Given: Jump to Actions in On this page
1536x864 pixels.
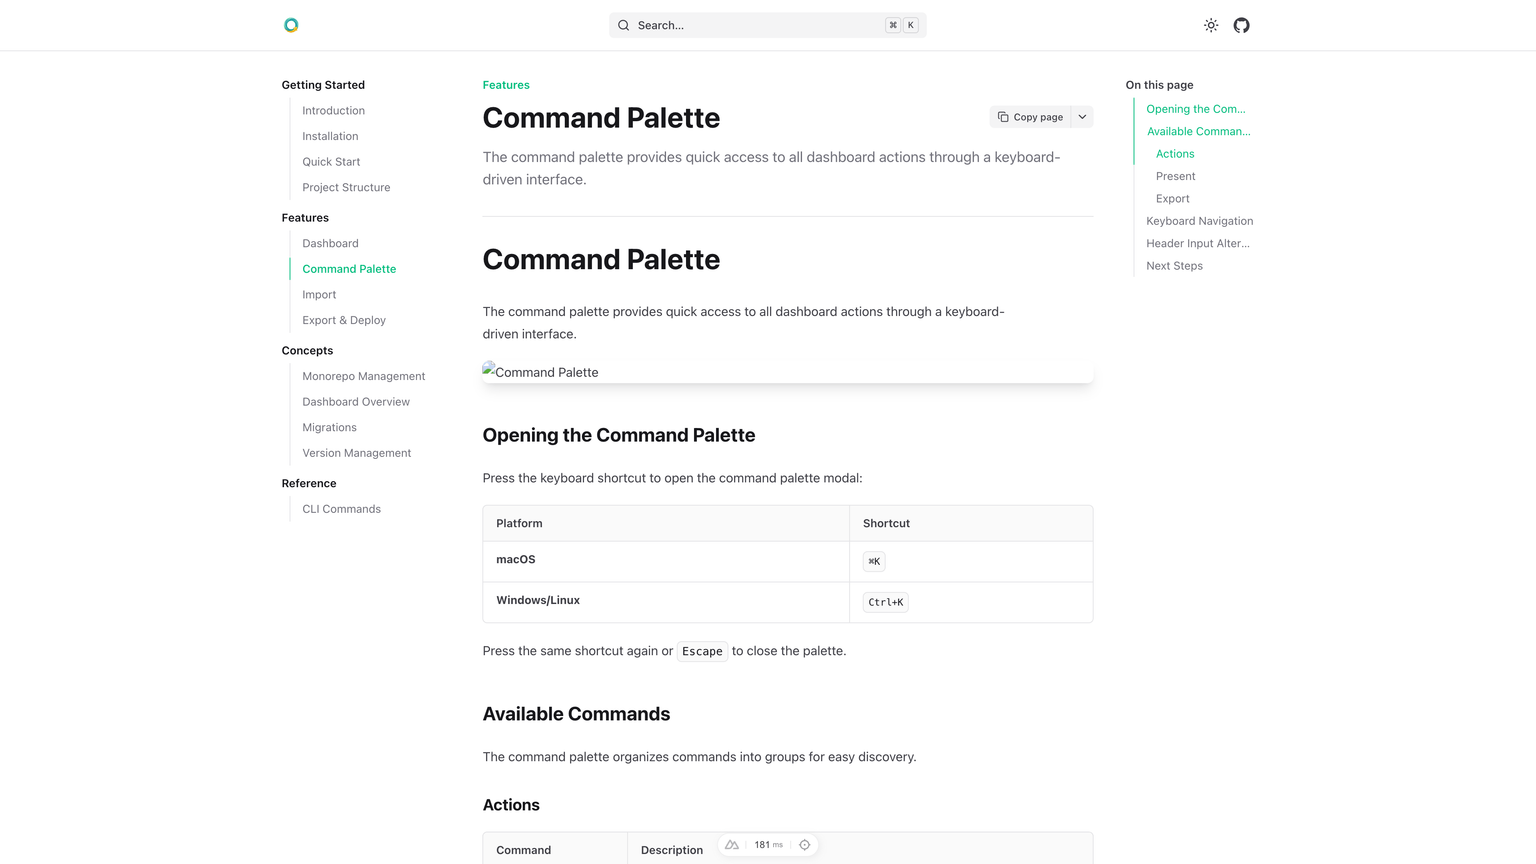Looking at the screenshot, I should (x=1174, y=153).
